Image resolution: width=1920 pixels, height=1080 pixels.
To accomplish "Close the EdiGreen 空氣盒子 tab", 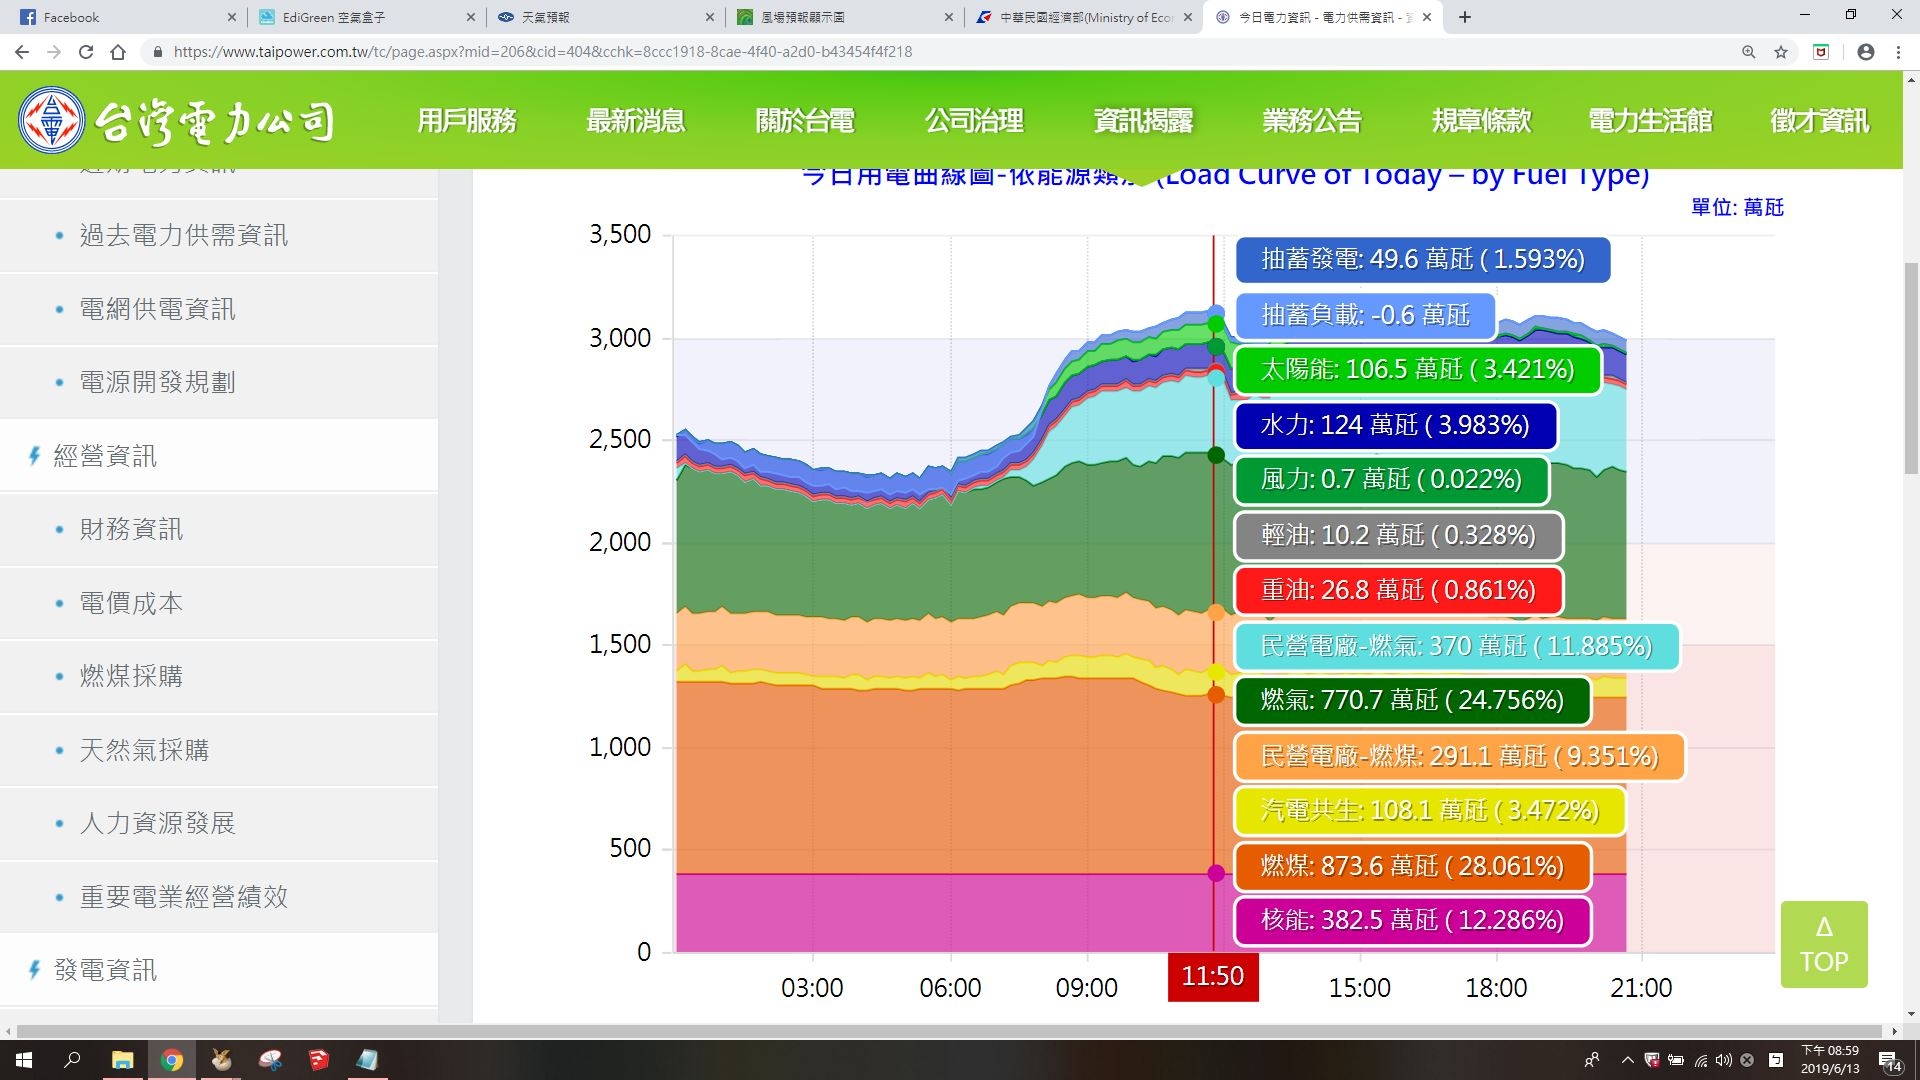I will click(x=471, y=17).
